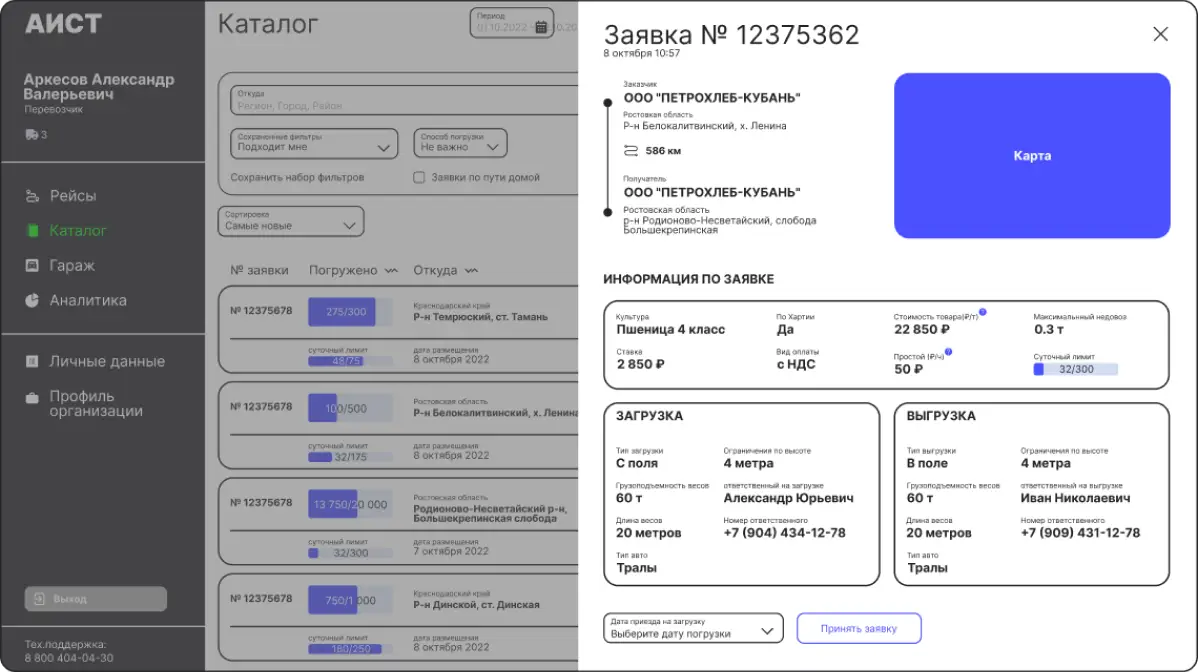Open the Сортировка dropdown

[291, 221]
